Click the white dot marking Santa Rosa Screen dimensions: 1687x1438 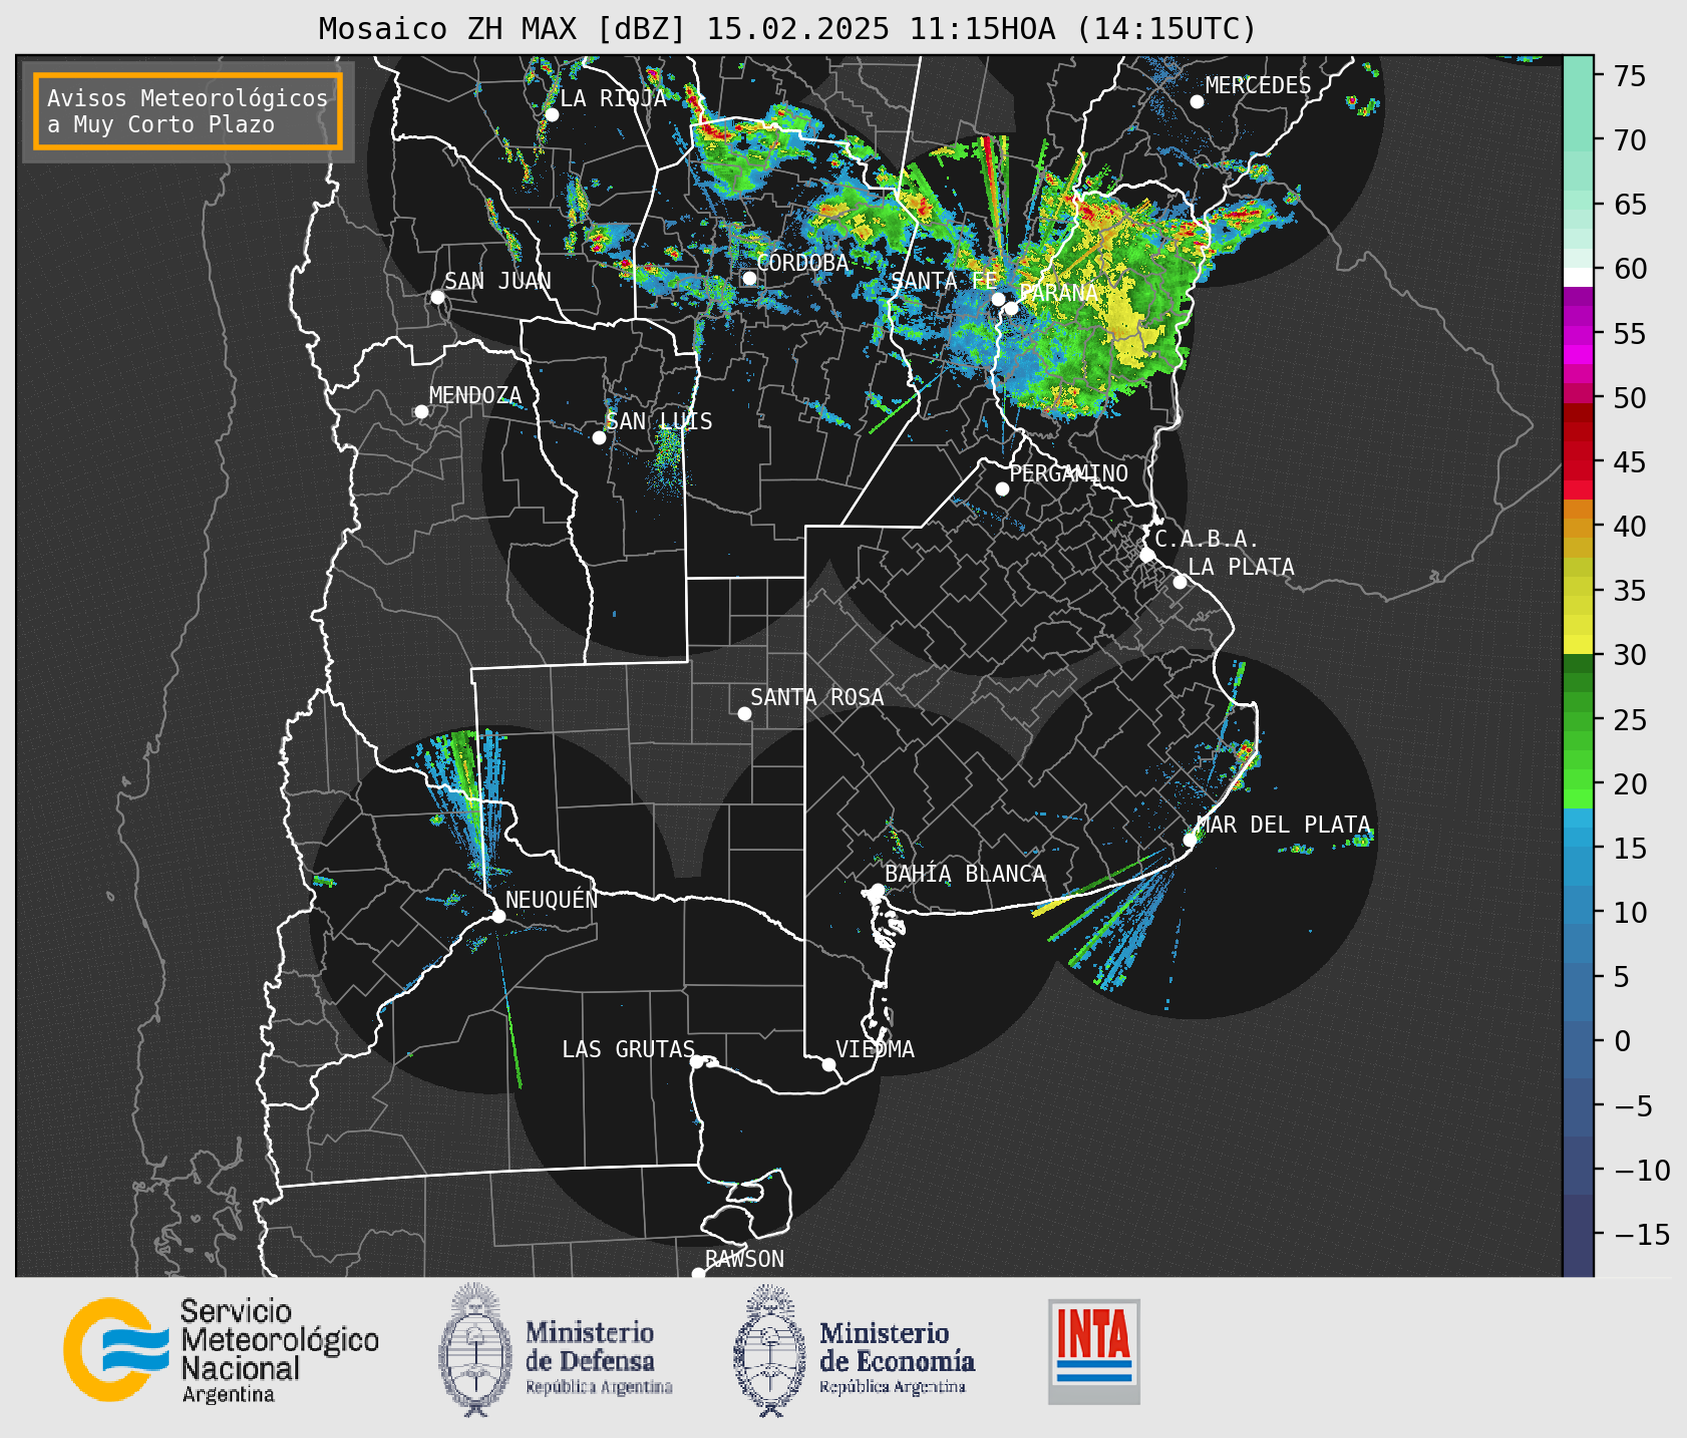point(744,713)
